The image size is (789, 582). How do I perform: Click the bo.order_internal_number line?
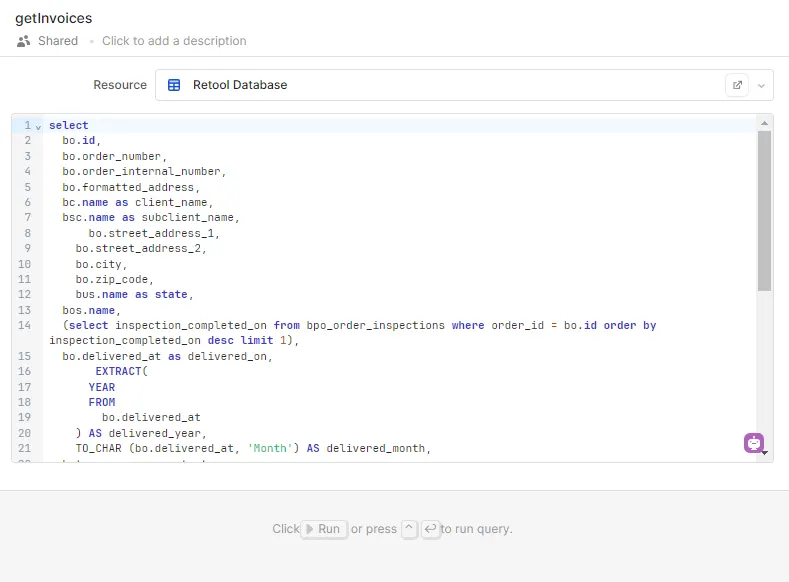[144, 172]
